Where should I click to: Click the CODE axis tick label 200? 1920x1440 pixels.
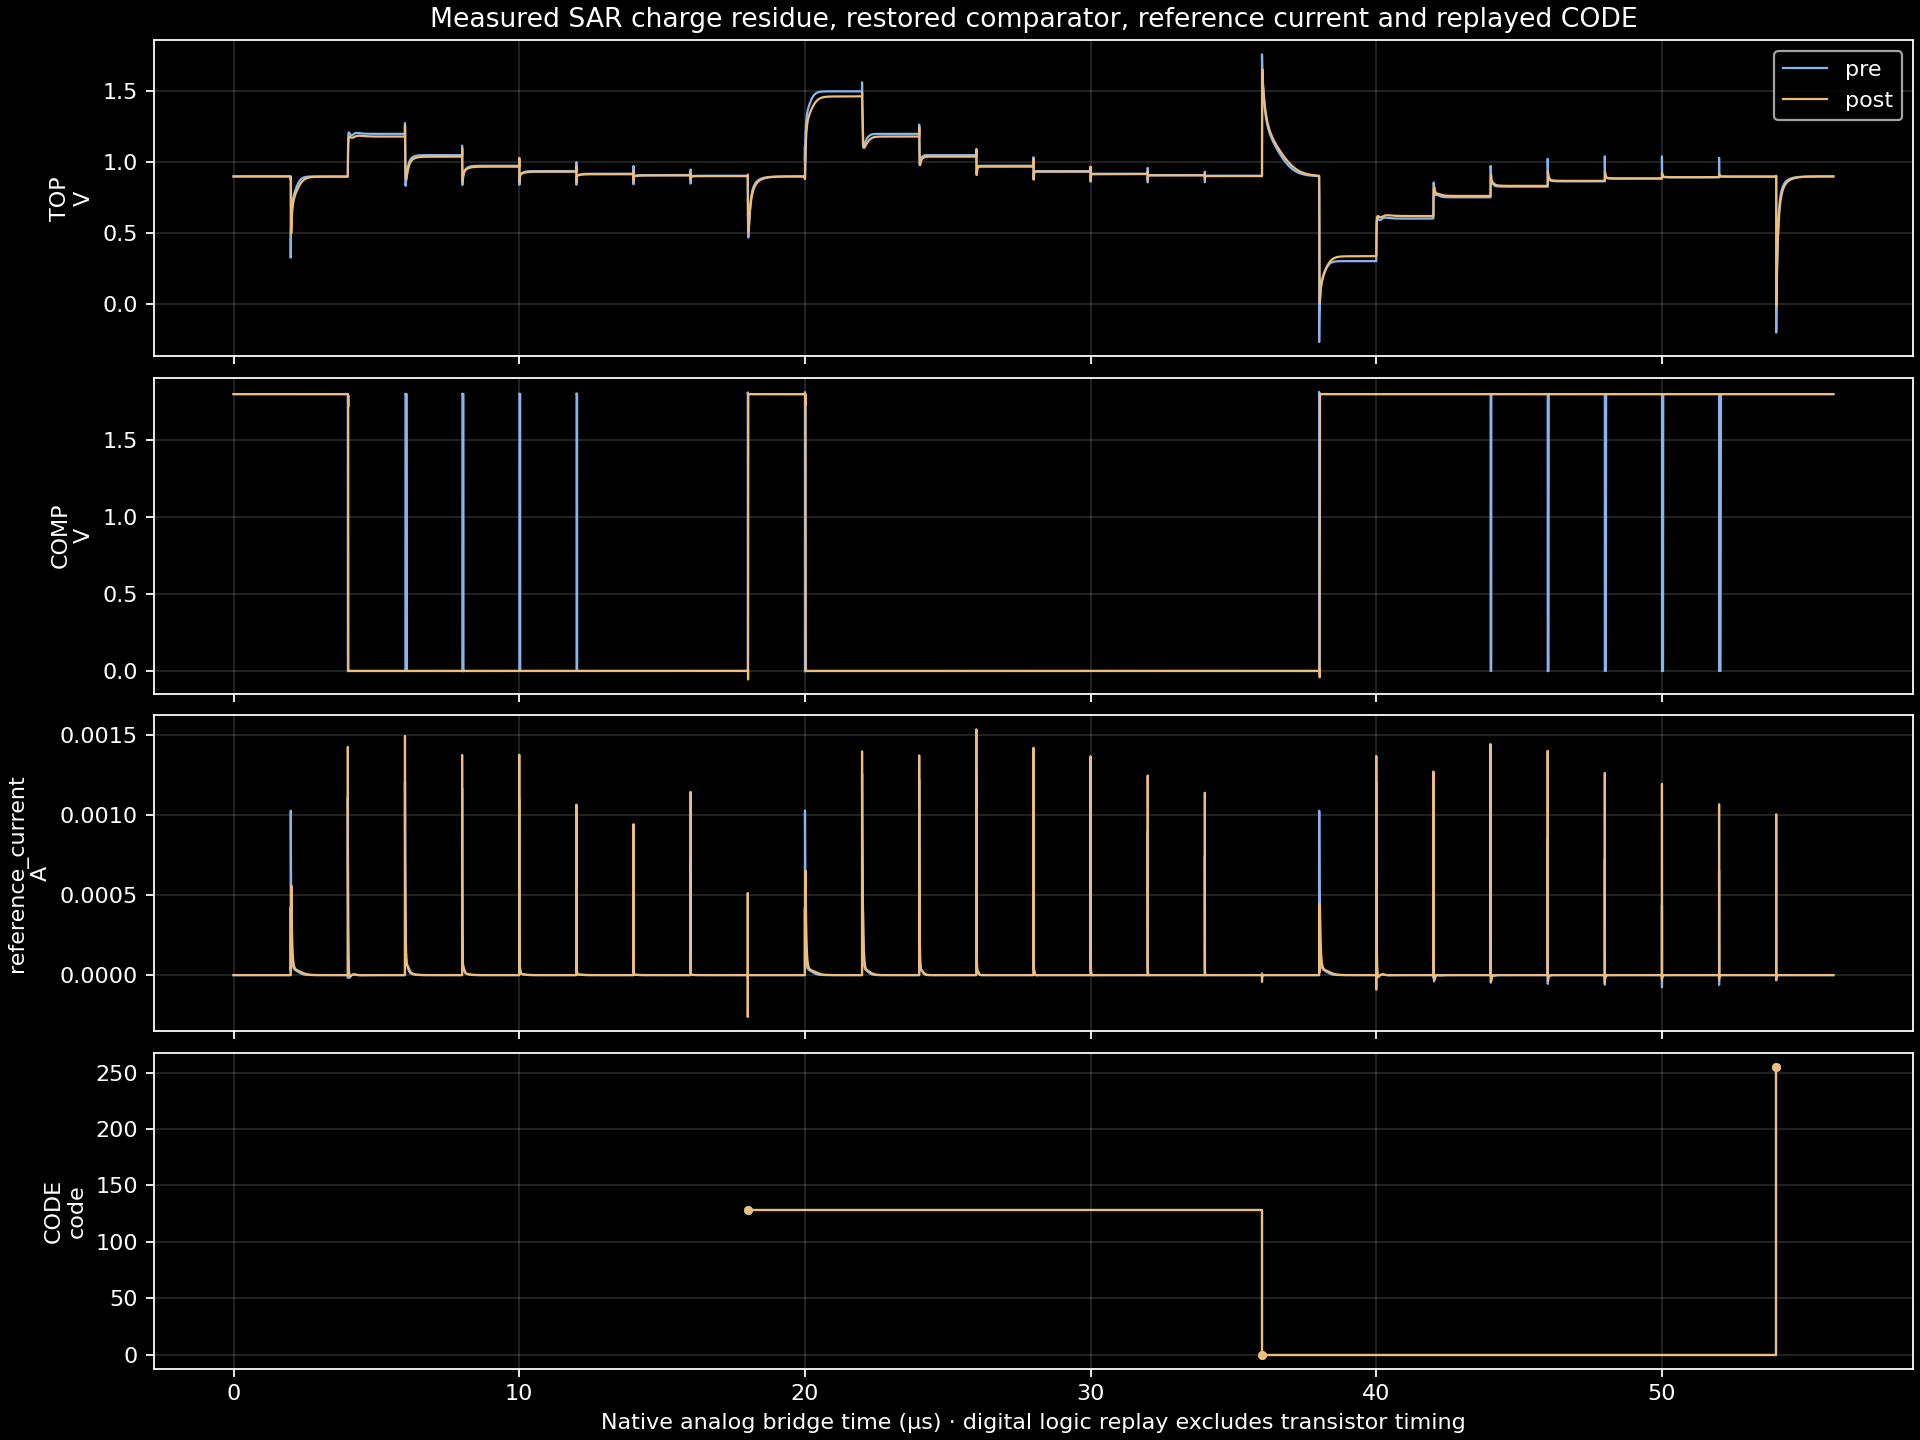point(119,1129)
